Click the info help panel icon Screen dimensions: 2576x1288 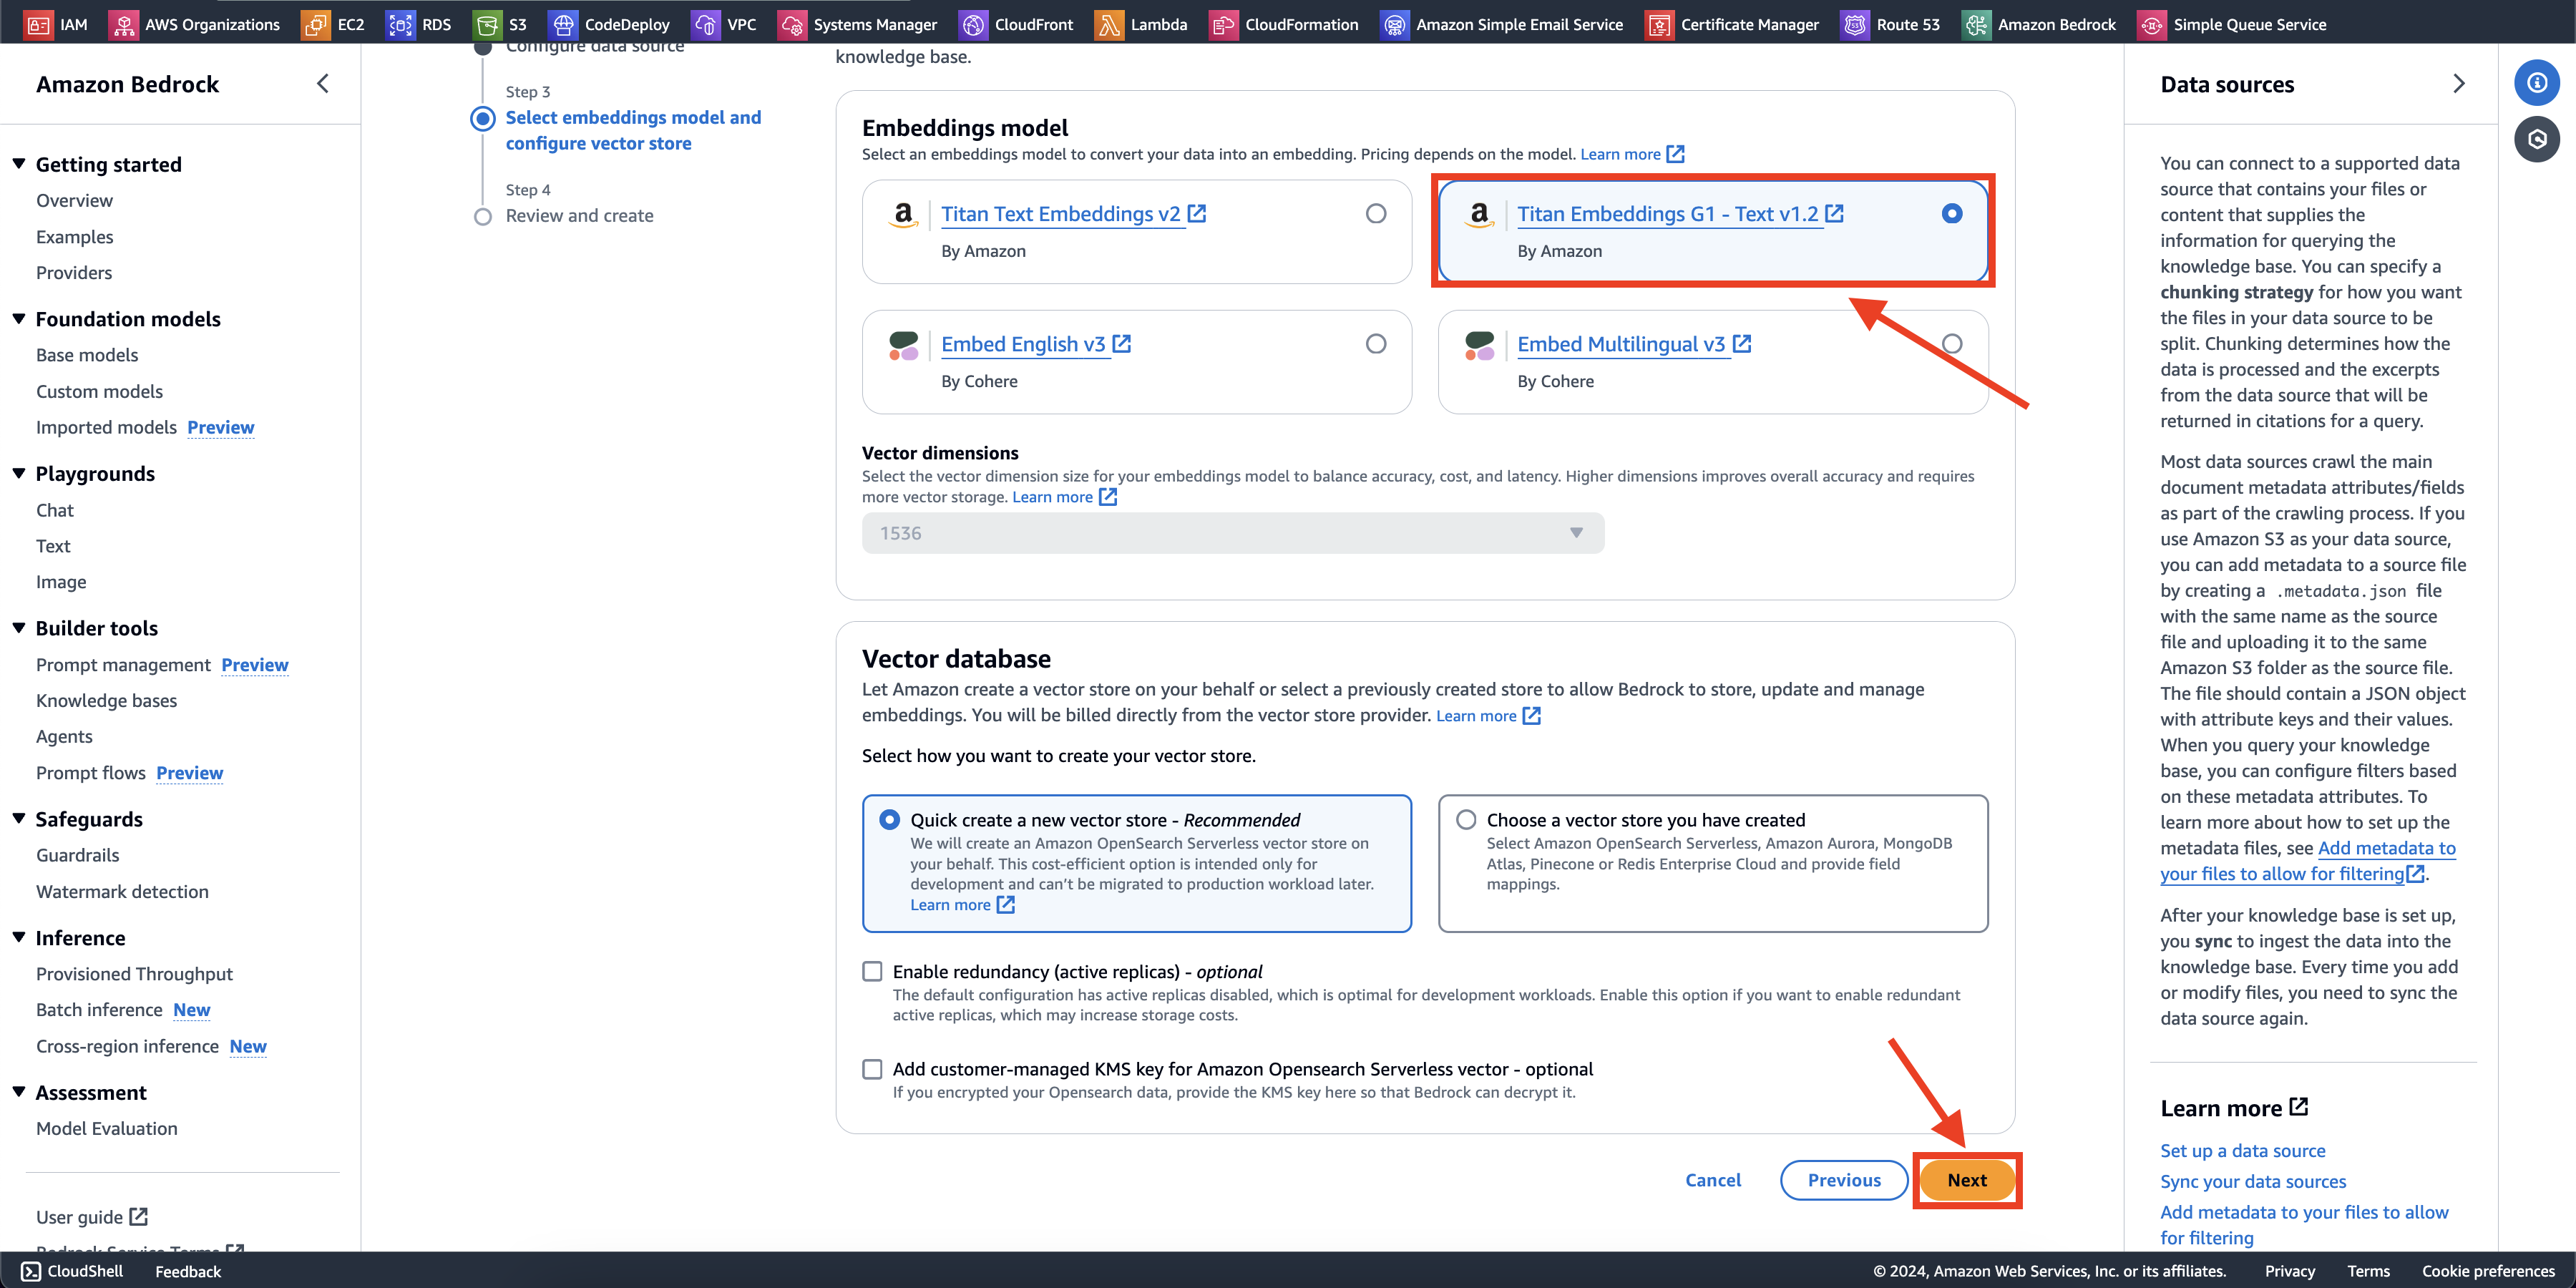click(2537, 83)
